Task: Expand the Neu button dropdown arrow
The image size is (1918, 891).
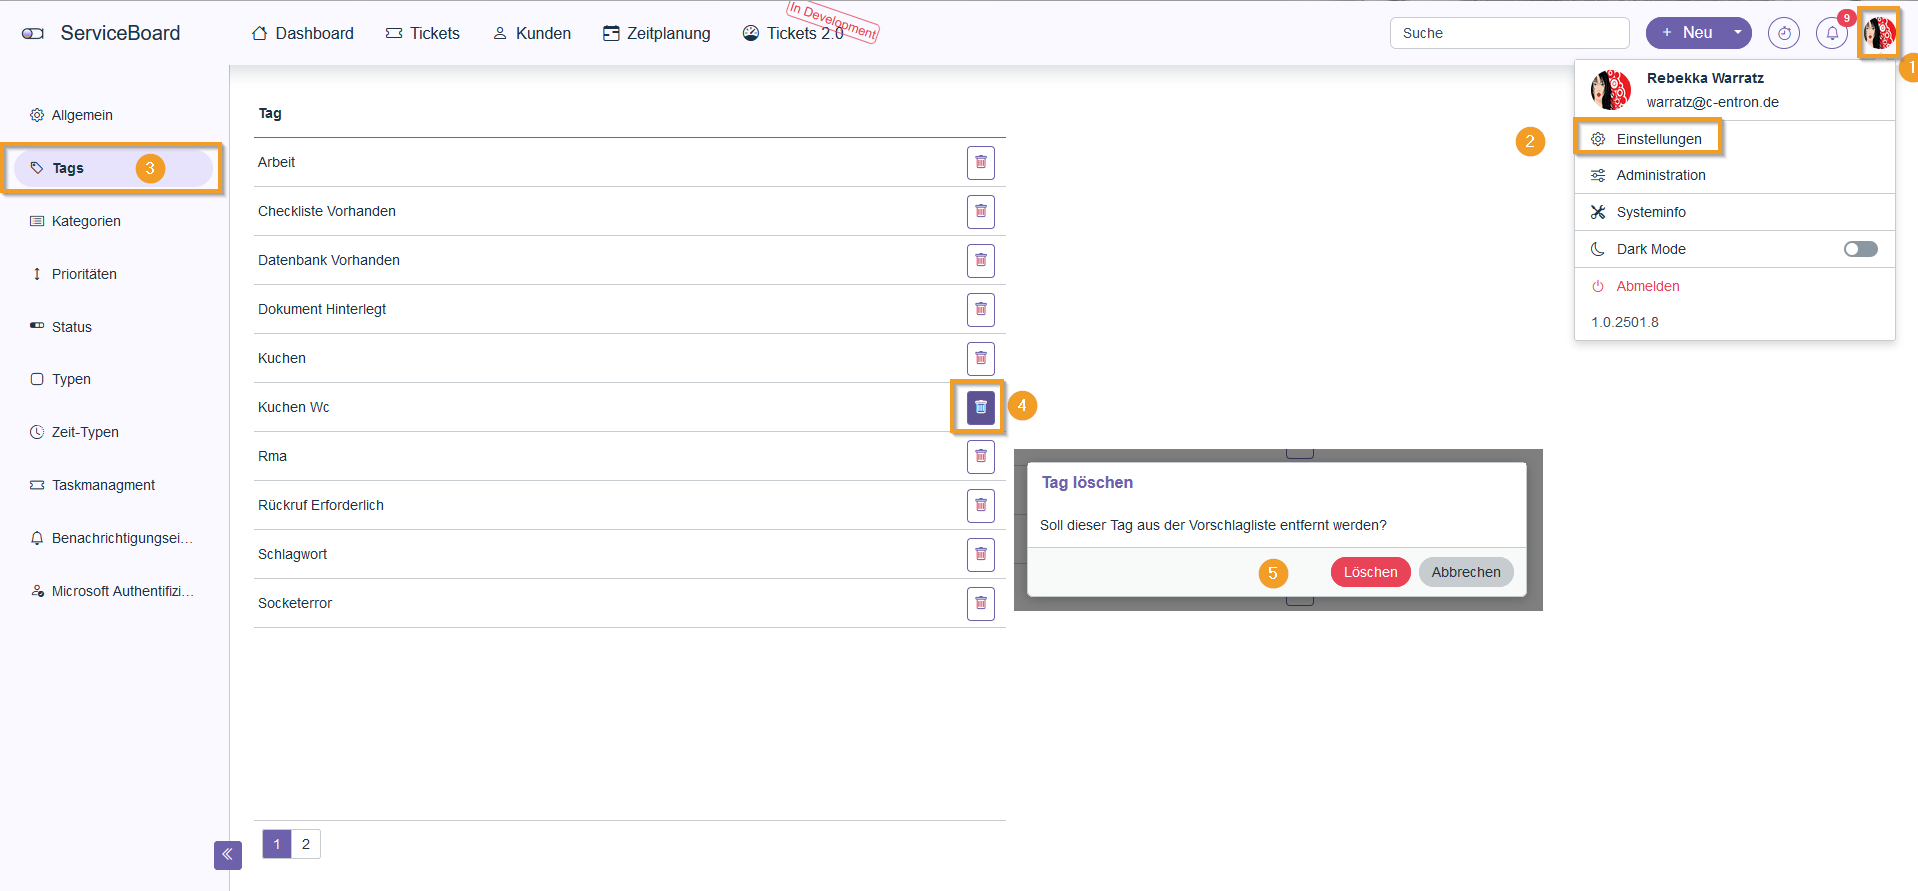Action: click(x=1738, y=33)
